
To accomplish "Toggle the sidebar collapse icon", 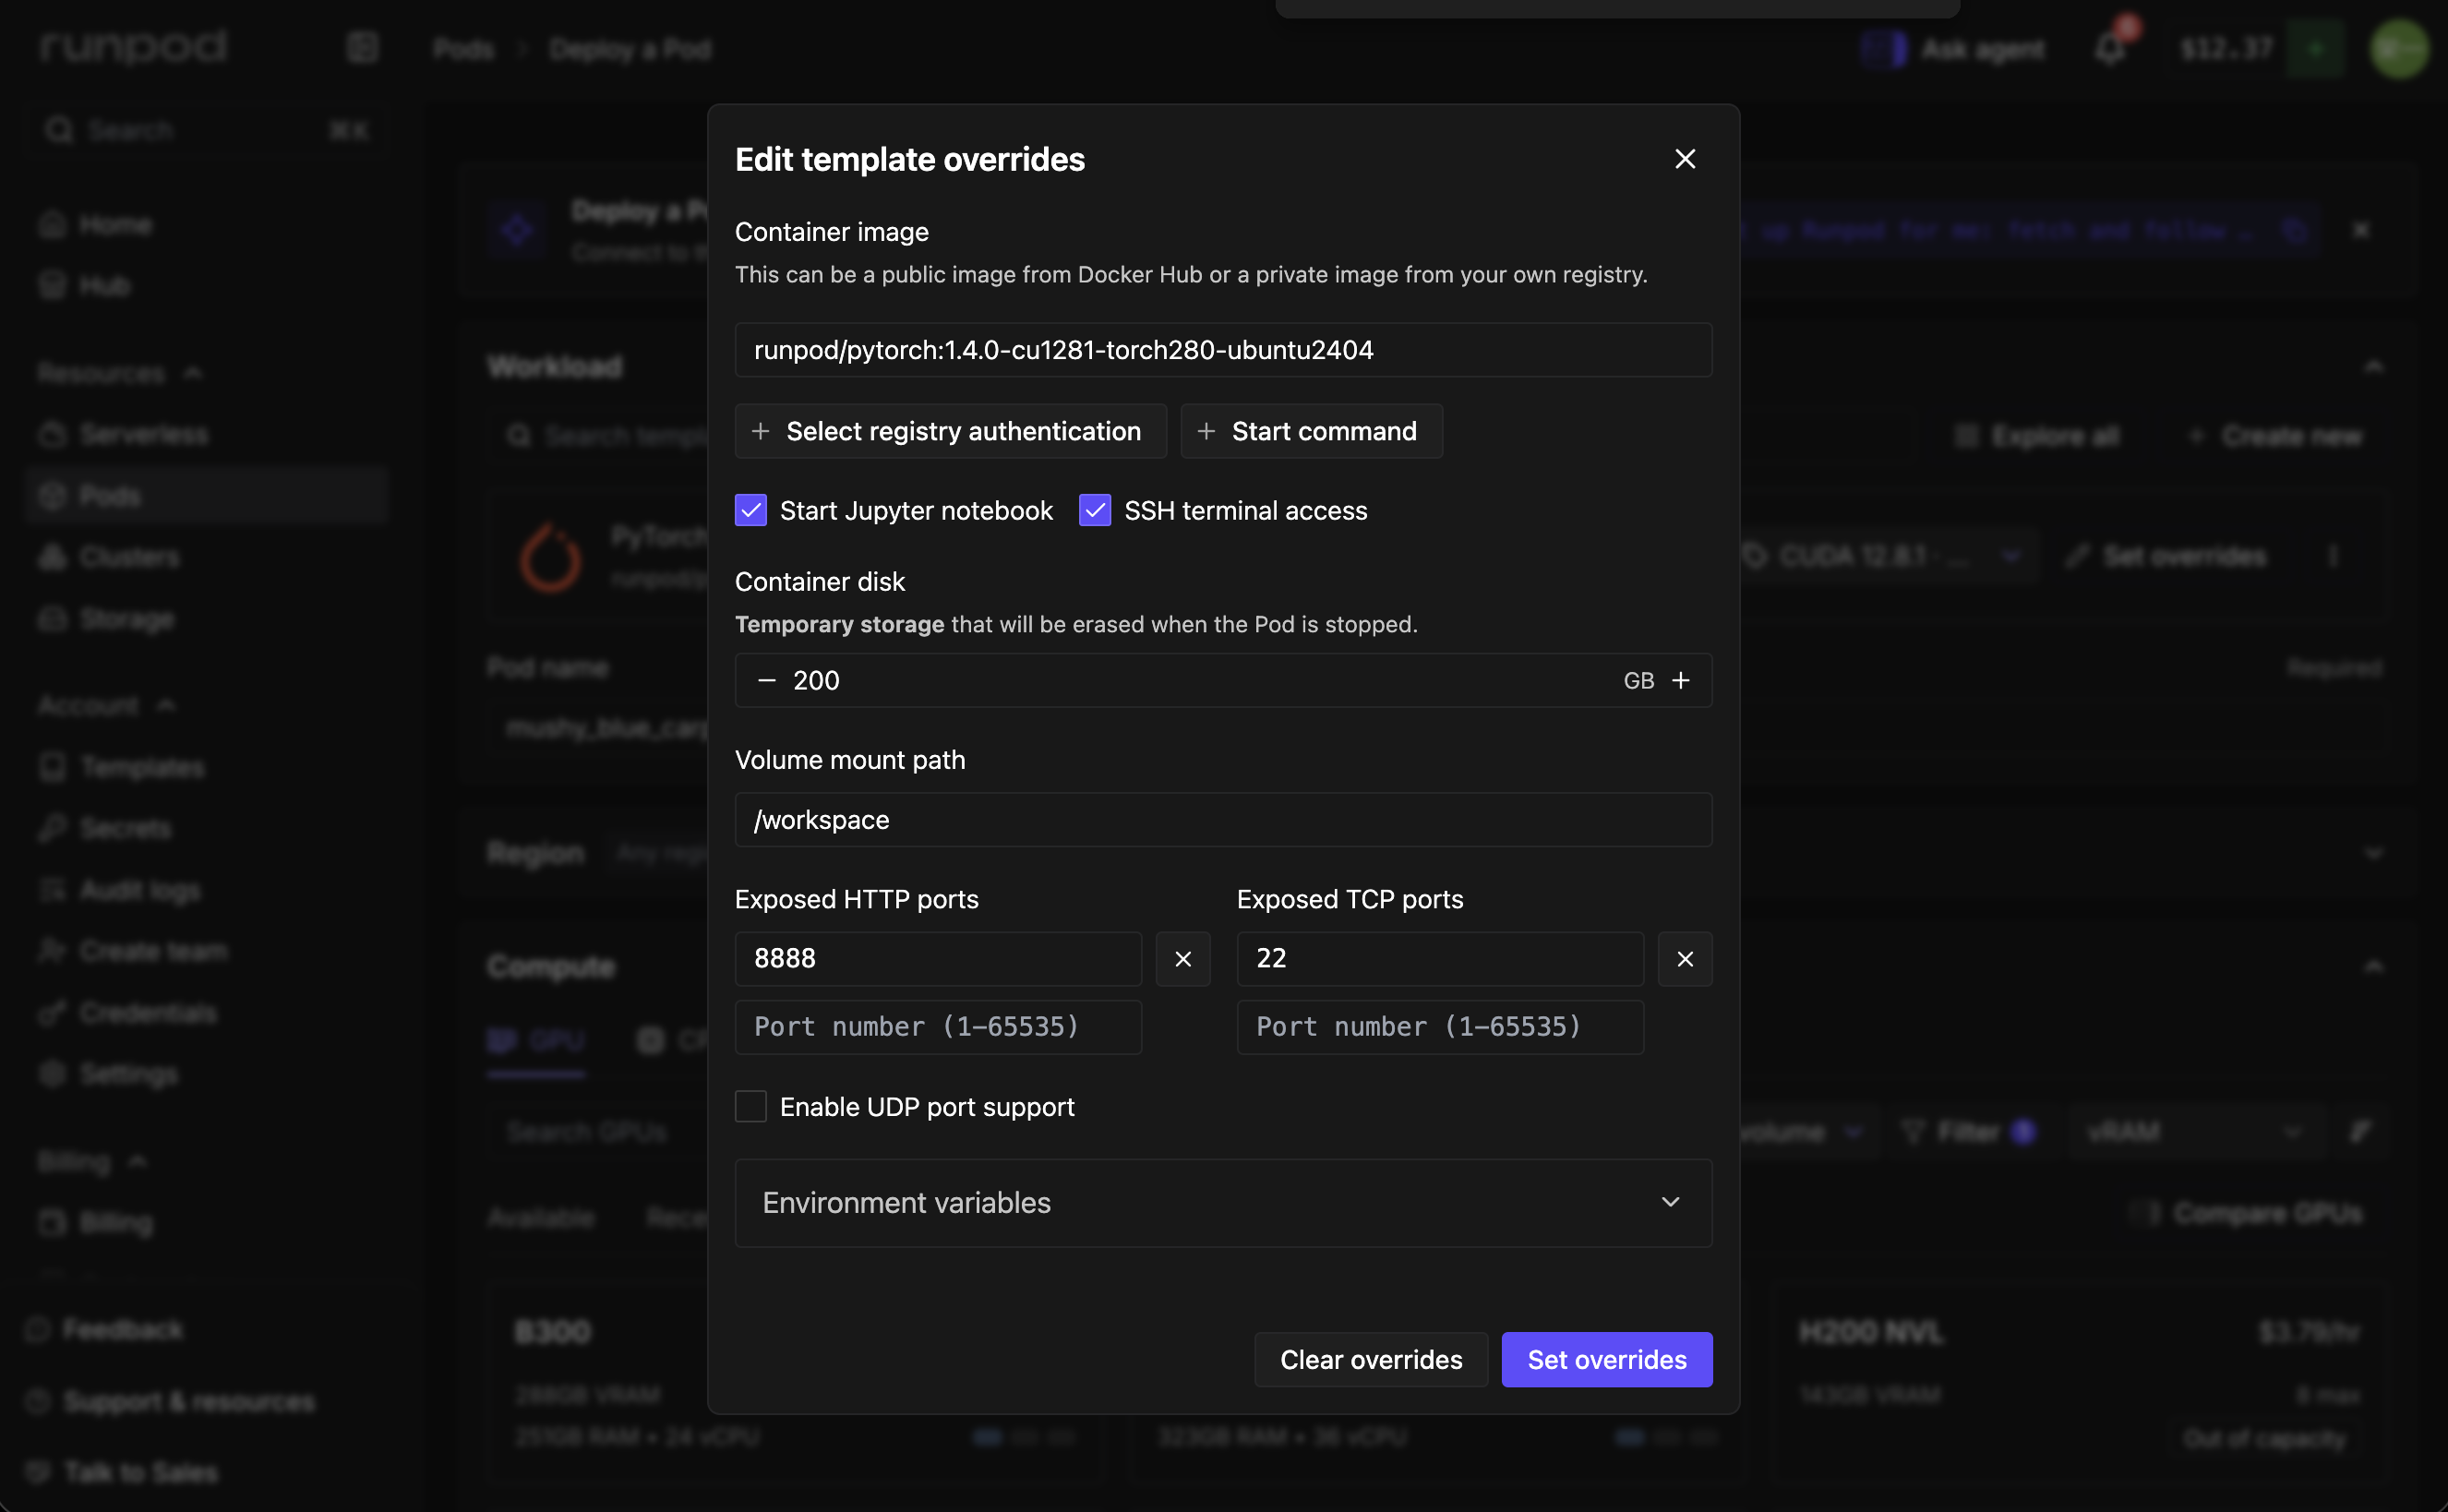I will click(362, 47).
